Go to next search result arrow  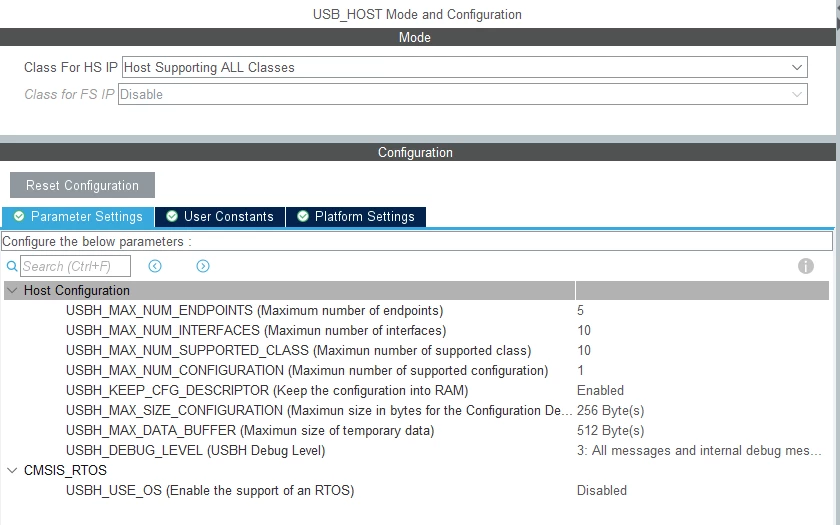tap(202, 266)
